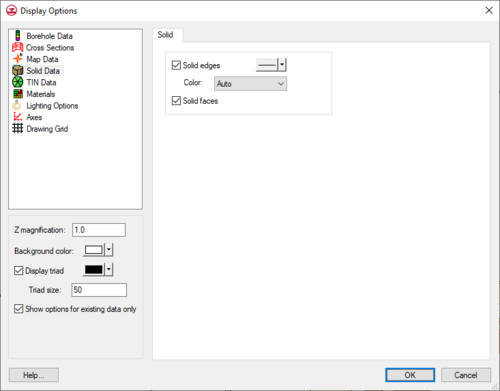Click the Borehole Data icon
The height and width of the screenshot is (391, 500).
(18, 36)
